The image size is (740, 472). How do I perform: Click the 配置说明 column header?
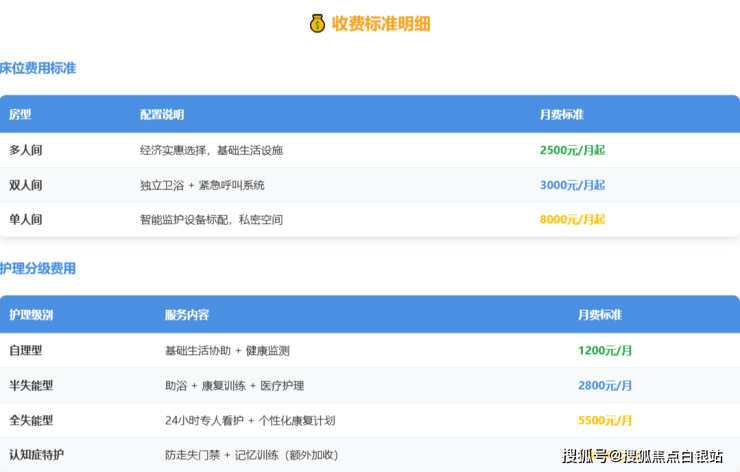pyautogui.click(x=162, y=115)
